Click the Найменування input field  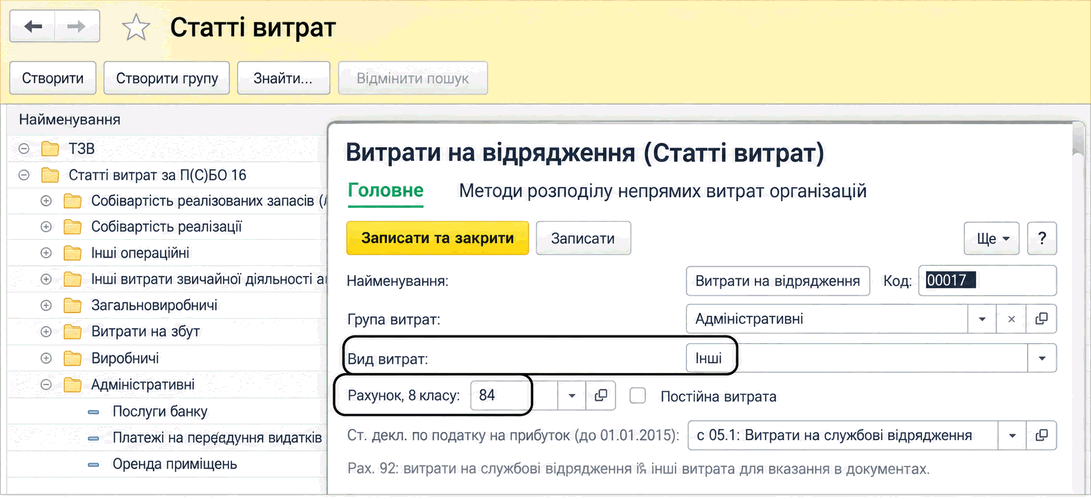(778, 281)
